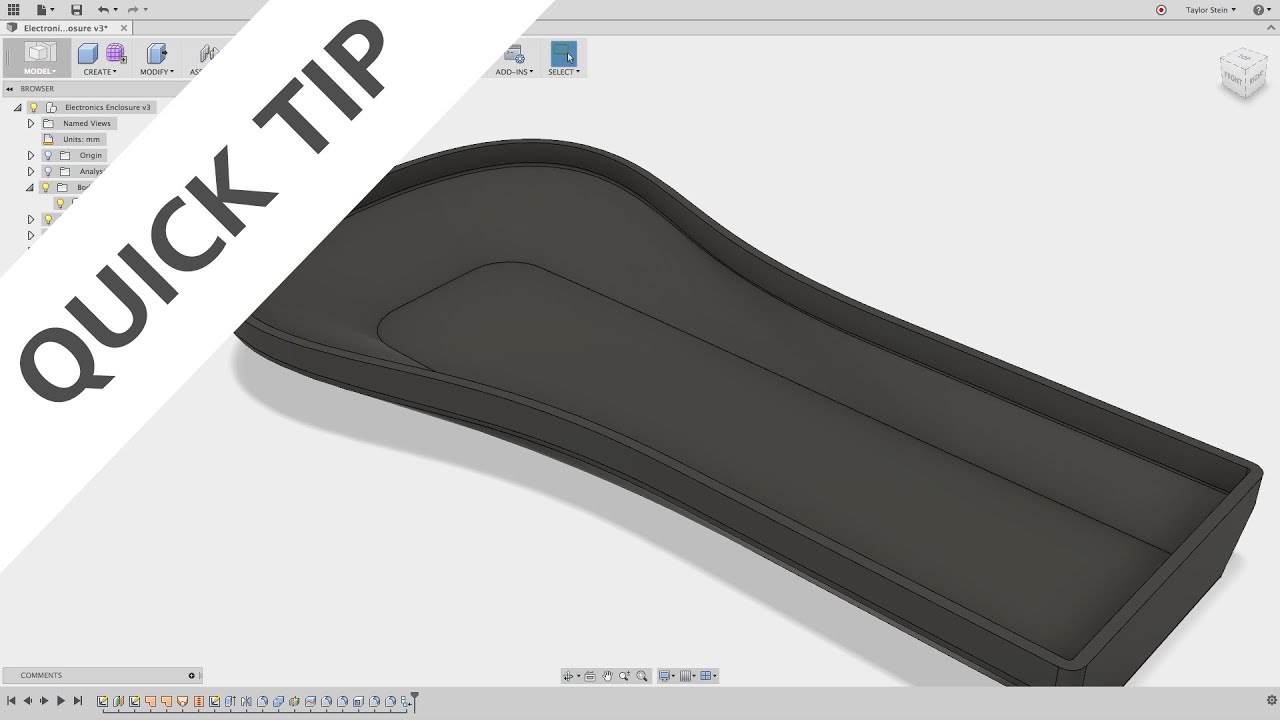Collapse the toolbar with the up chevron
Viewport: 1280px width, 720px height.
tap(1270, 28)
